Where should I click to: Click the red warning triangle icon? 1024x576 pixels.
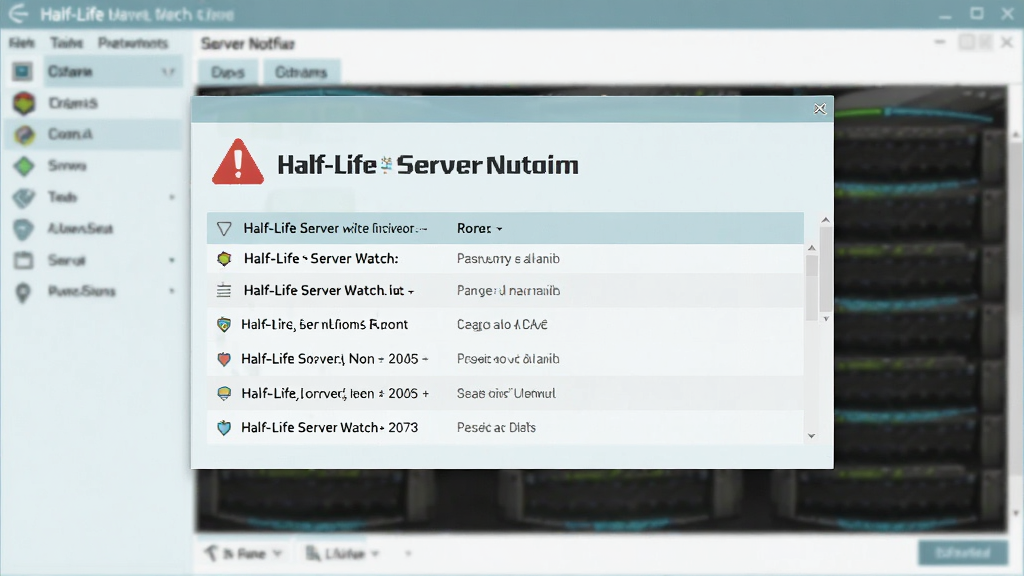click(238, 162)
